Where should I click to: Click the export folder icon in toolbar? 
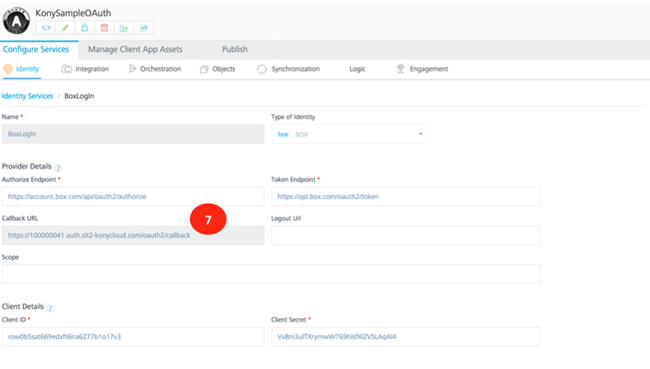coord(124,28)
